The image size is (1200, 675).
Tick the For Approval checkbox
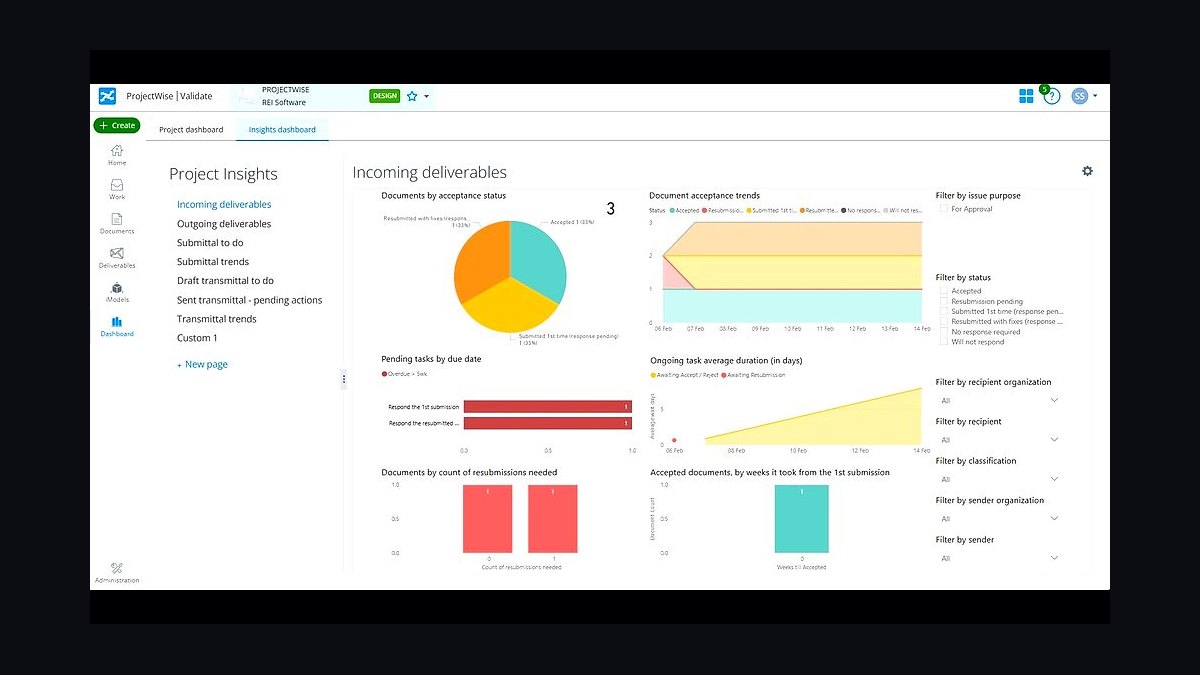pos(943,209)
